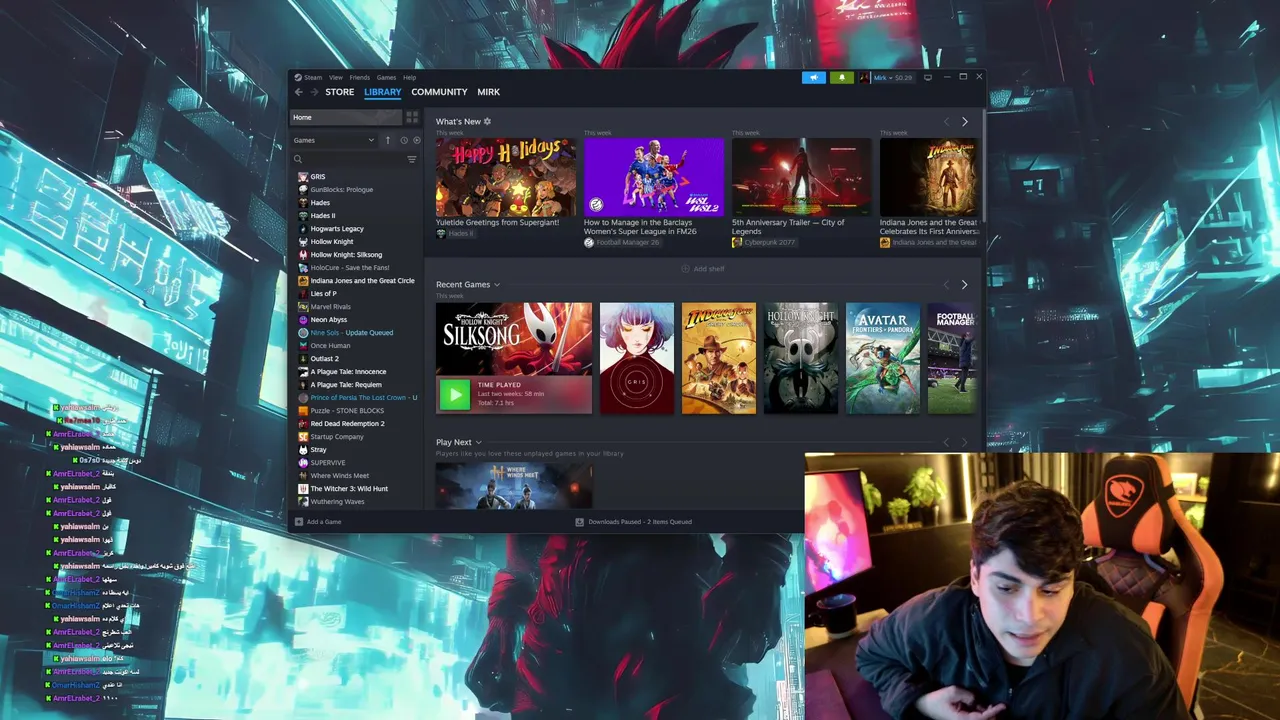Screen dimensions: 1280x720
Task: Go back with the Steam back arrow
Action: coord(298,92)
